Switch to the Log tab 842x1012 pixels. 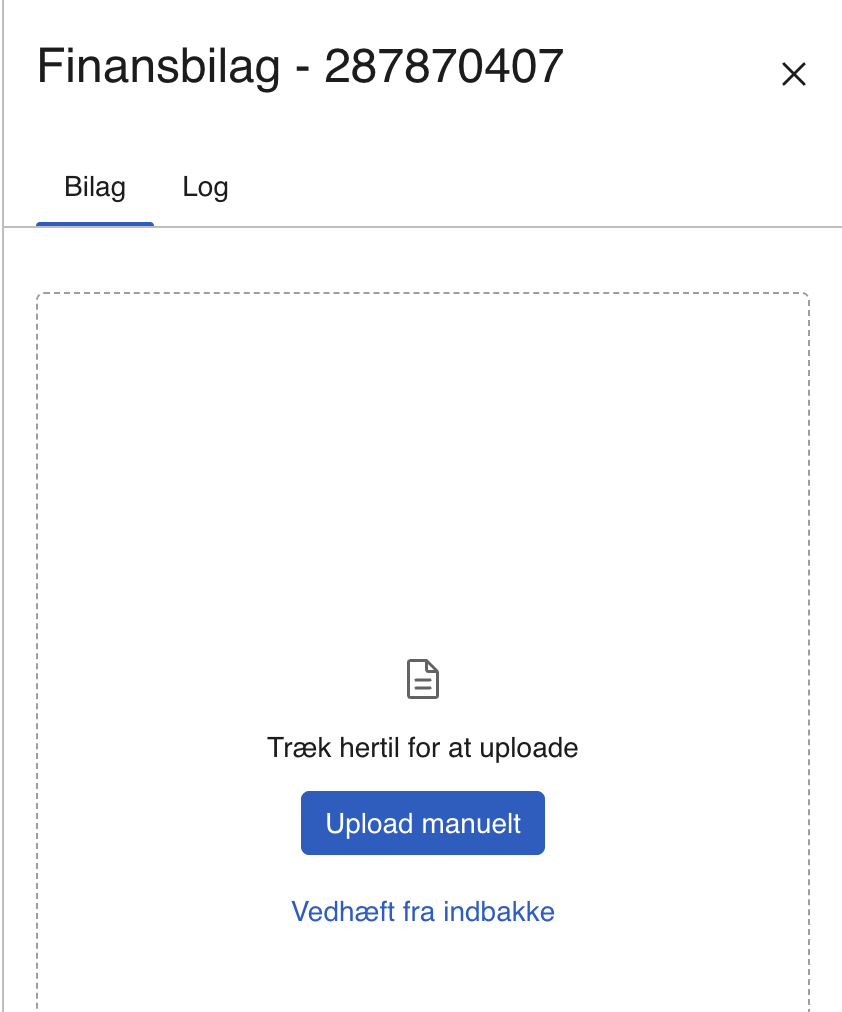(x=205, y=188)
